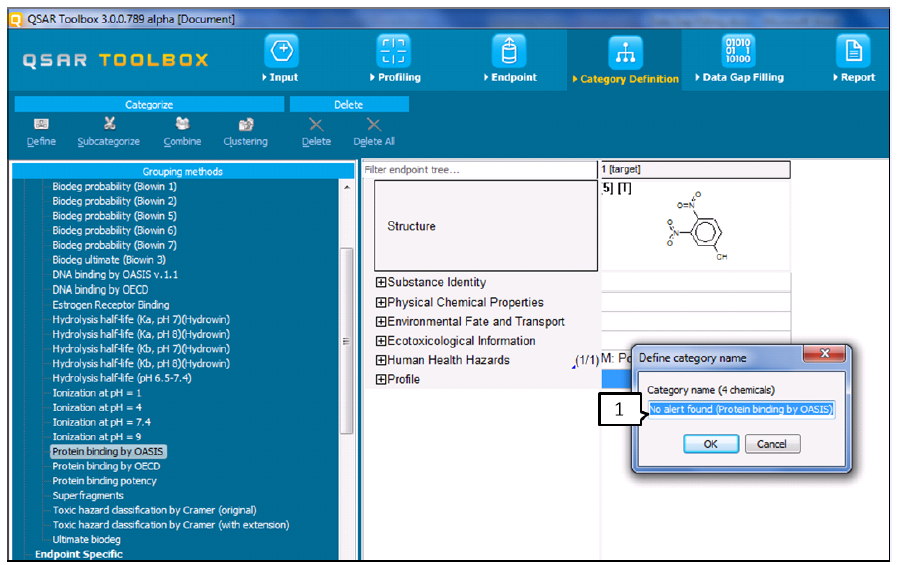Expand the Human Health Hazards node
Image resolution: width=914 pixels, height=565 pixels.
point(381,360)
